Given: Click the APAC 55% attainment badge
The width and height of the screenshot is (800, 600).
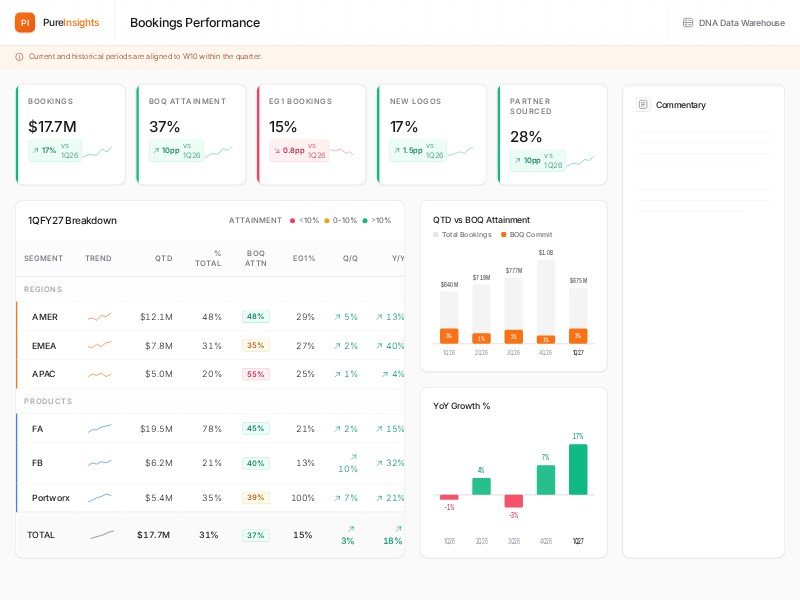Looking at the screenshot, I should click(x=255, y=374).
